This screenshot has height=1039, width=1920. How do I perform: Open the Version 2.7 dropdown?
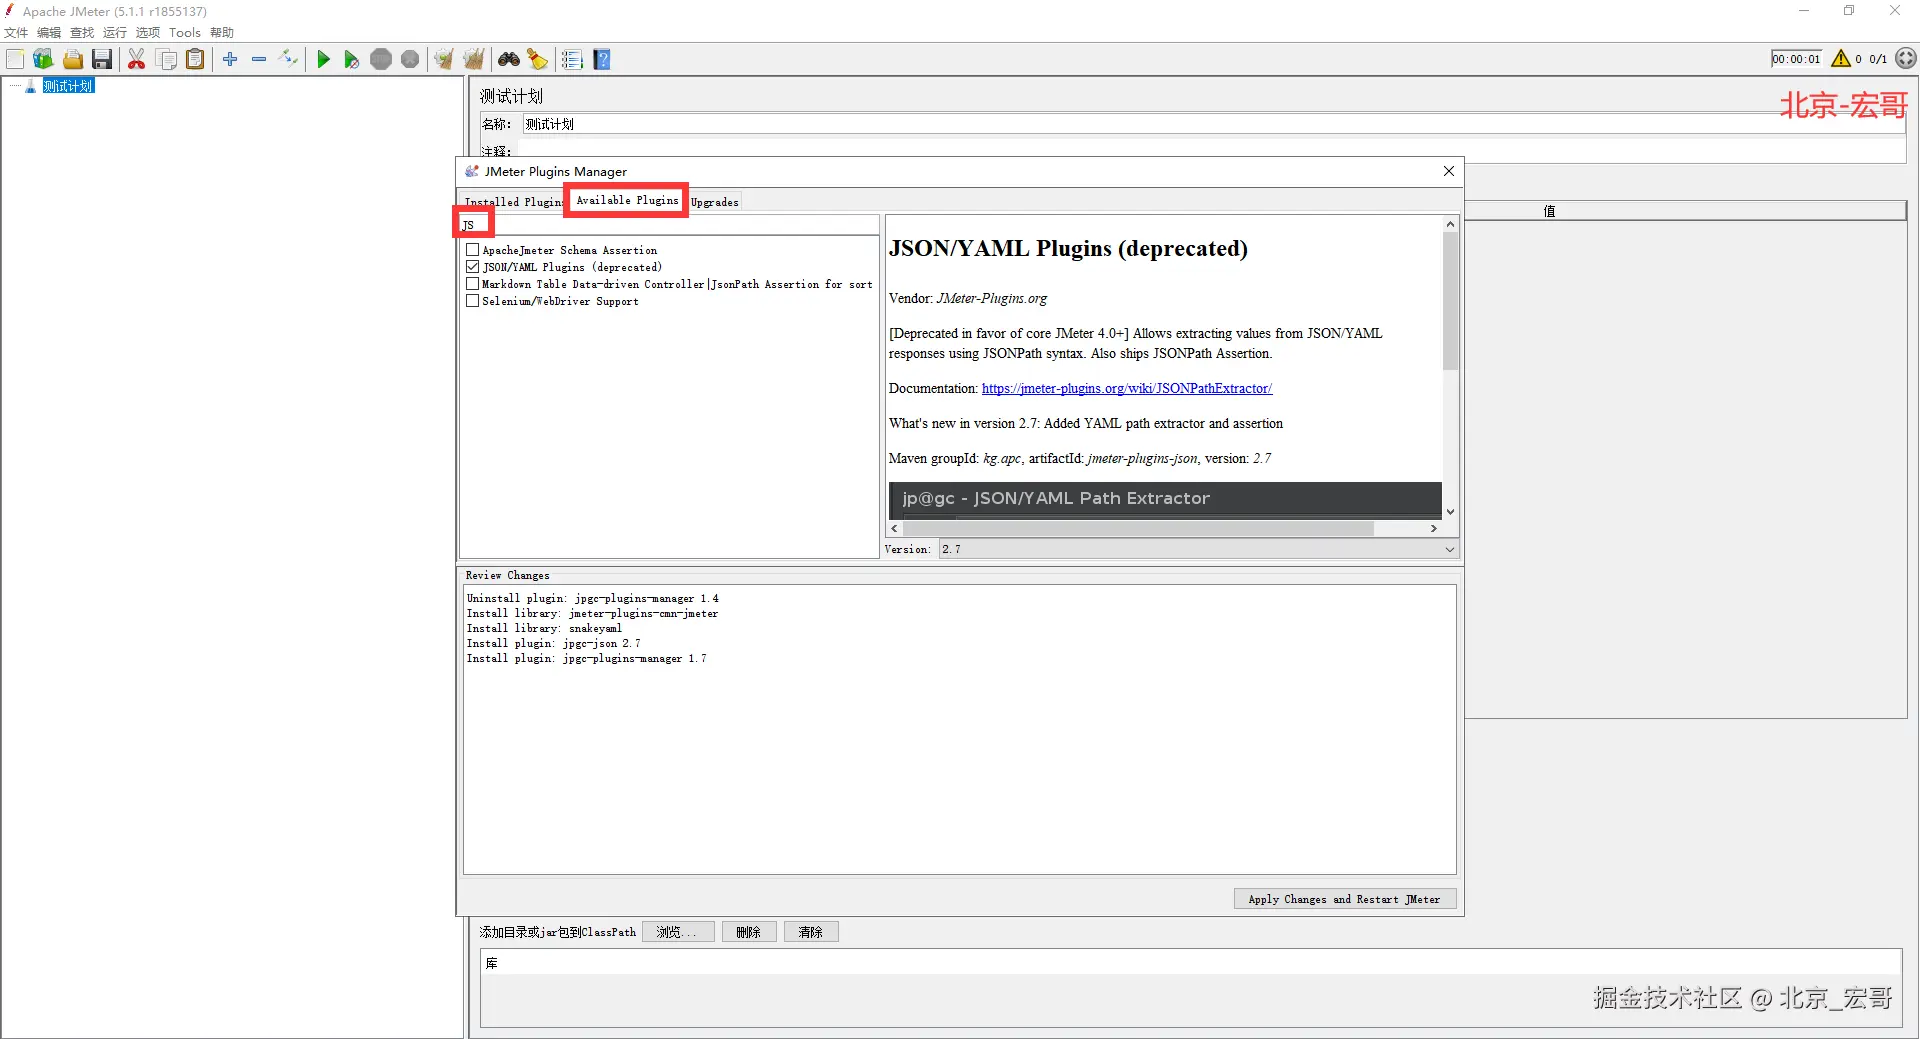tap(1198, 549)
